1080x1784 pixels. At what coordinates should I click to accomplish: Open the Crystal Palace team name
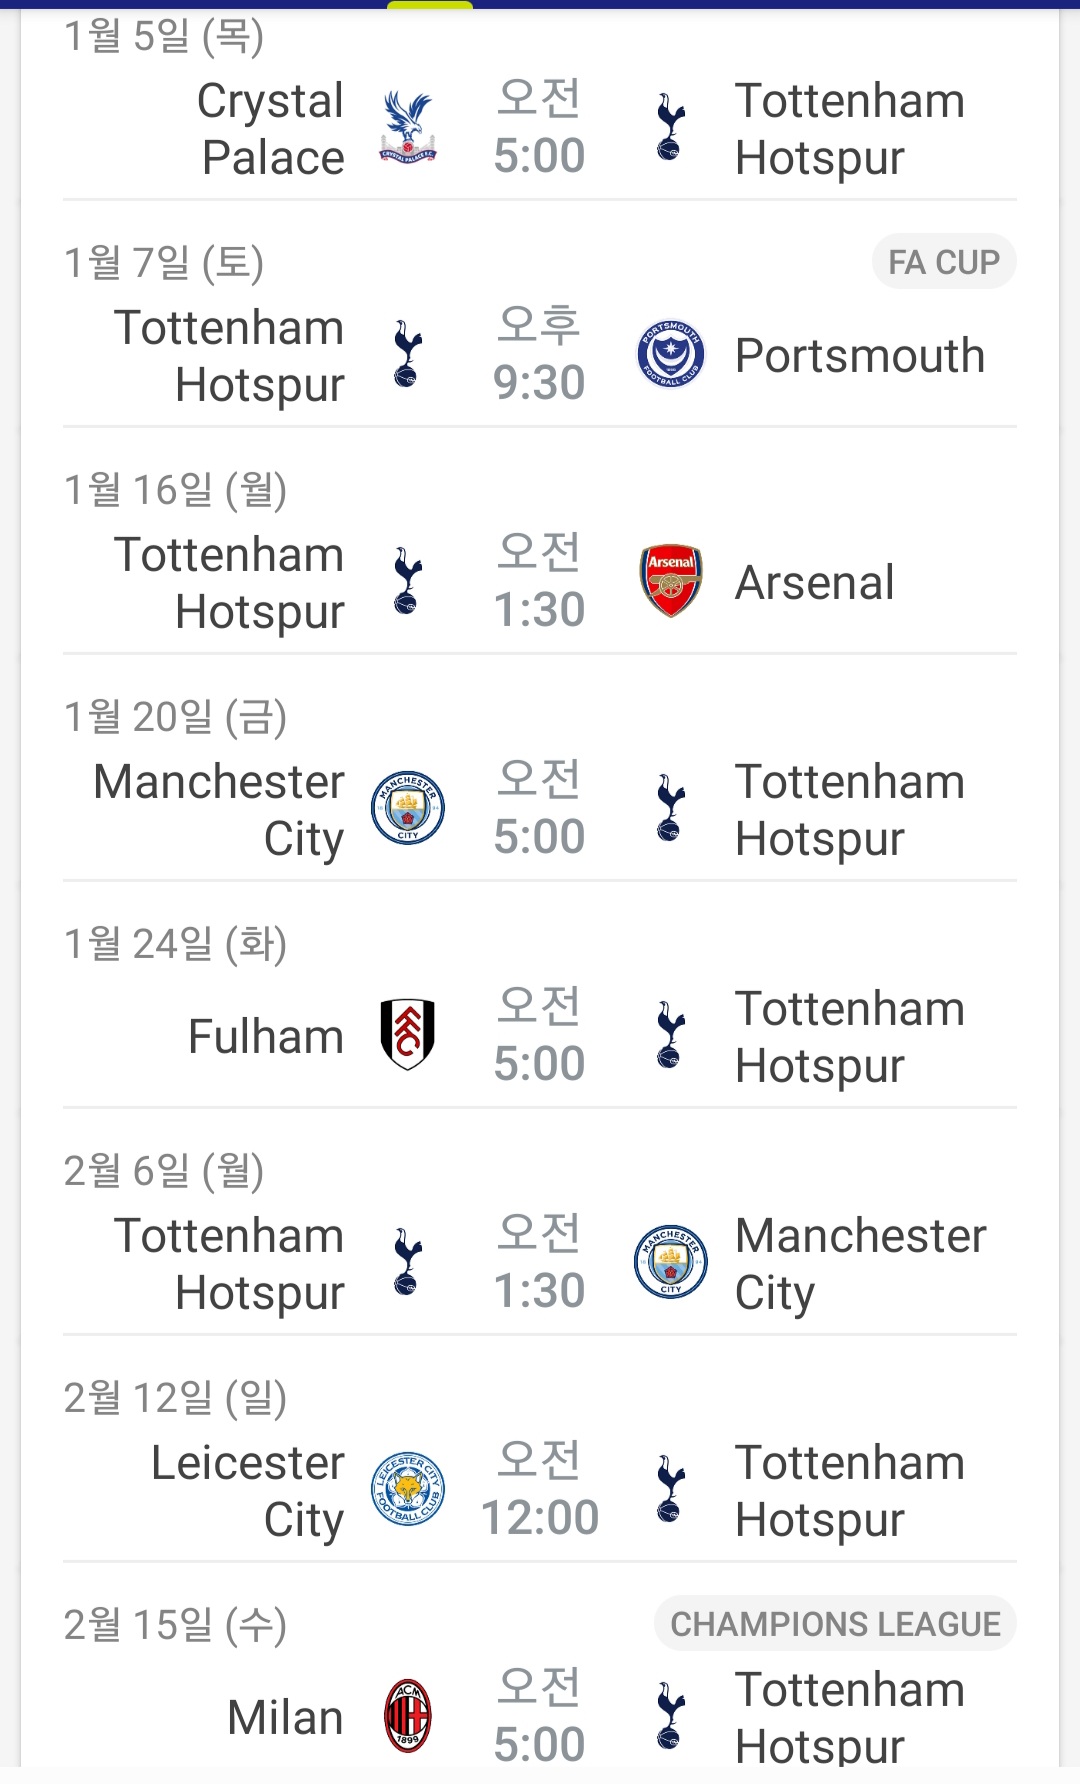tap(271, 129)
